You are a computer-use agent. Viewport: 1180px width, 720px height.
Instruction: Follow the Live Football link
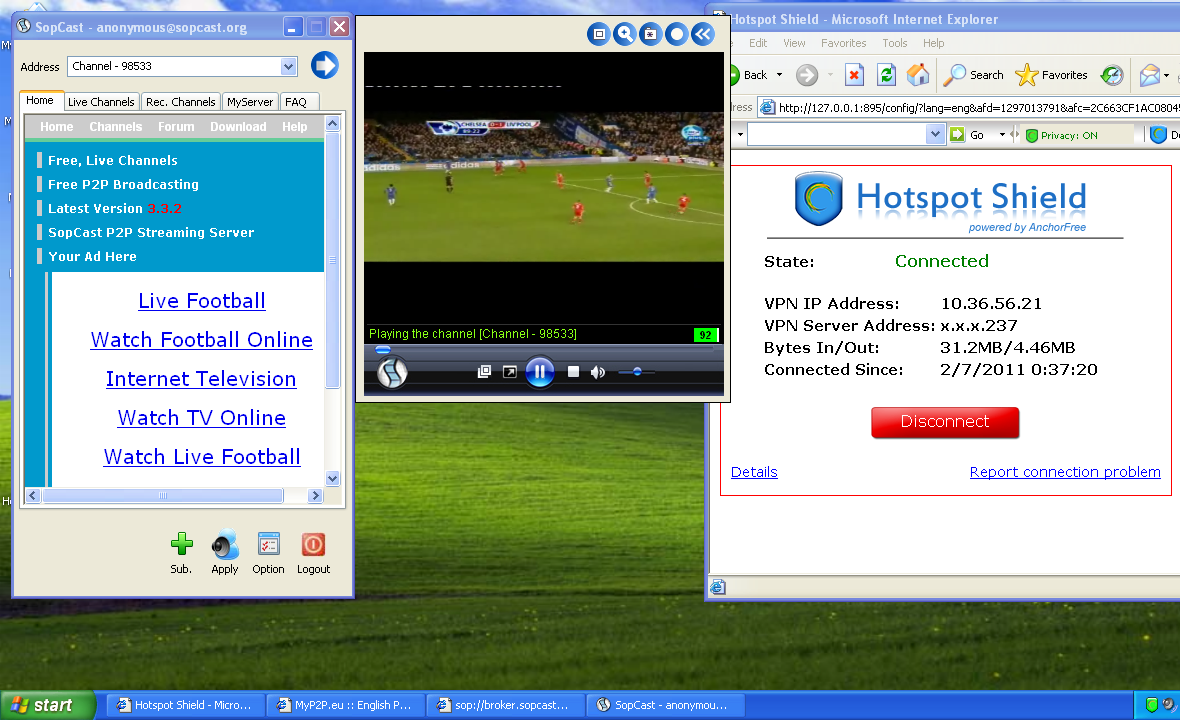click(202, 301)
